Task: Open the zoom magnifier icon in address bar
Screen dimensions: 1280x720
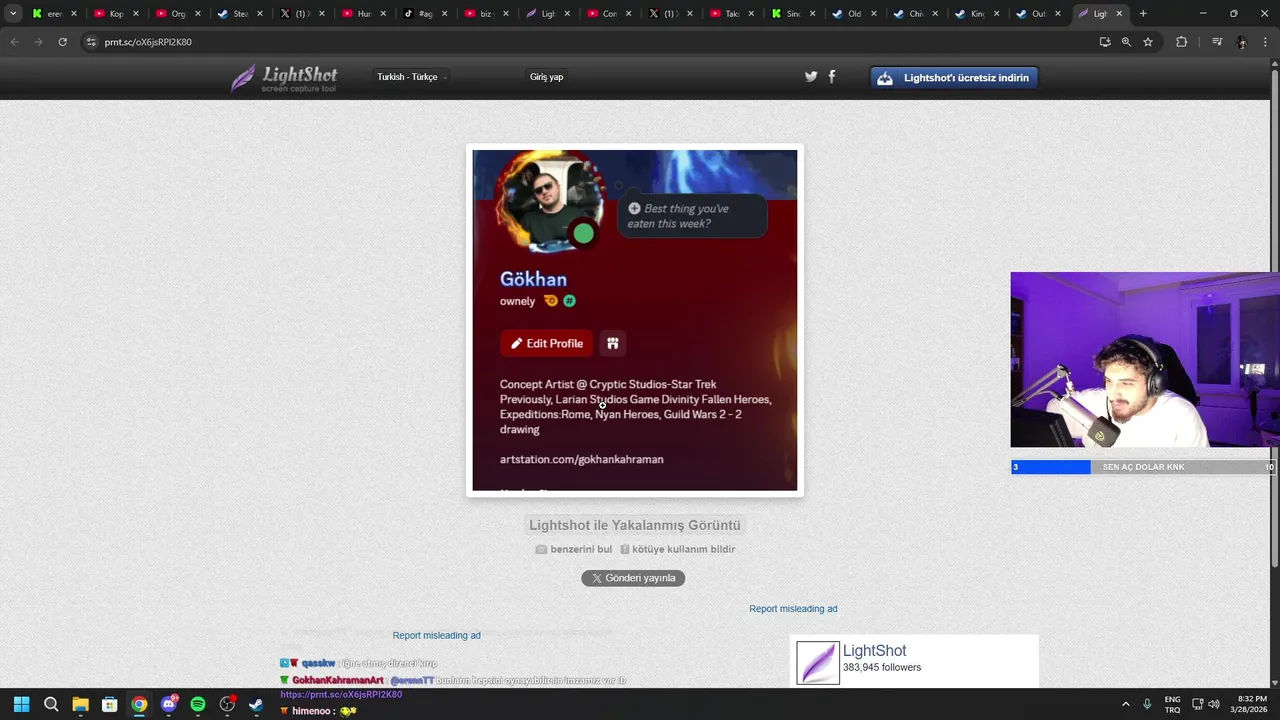Action: tap(1126, 42)
